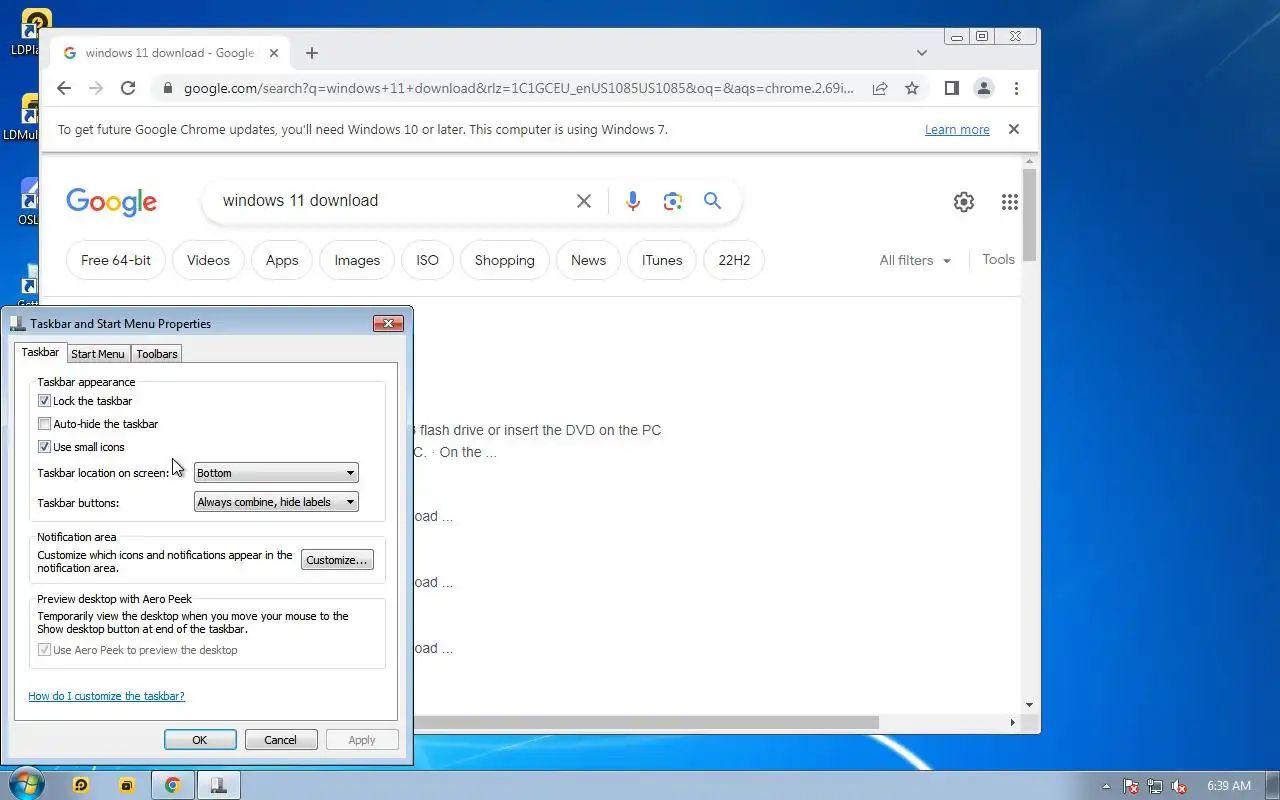View site information lock icon
The width and height of the screenshot is (1280, 800).
166,88
